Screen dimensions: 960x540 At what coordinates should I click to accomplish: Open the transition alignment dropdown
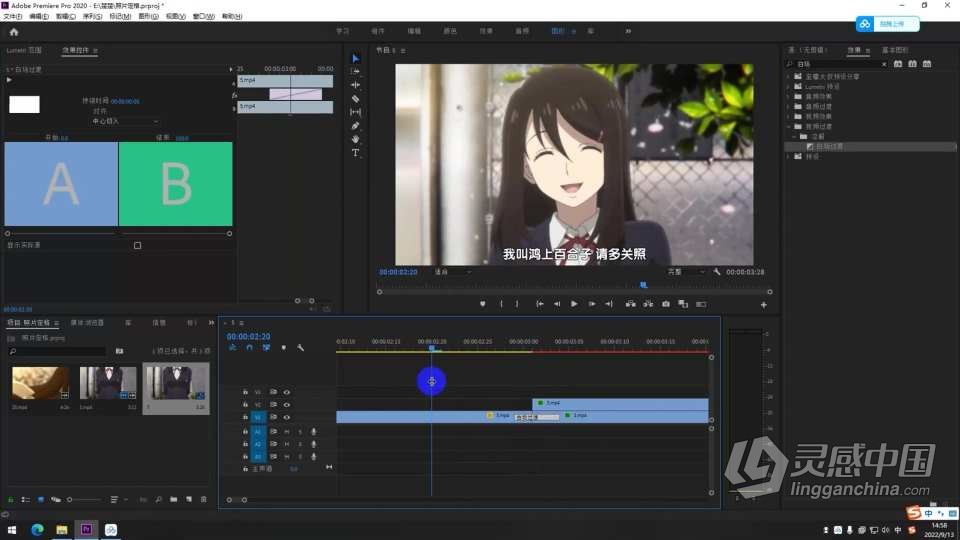coord(125,121)
